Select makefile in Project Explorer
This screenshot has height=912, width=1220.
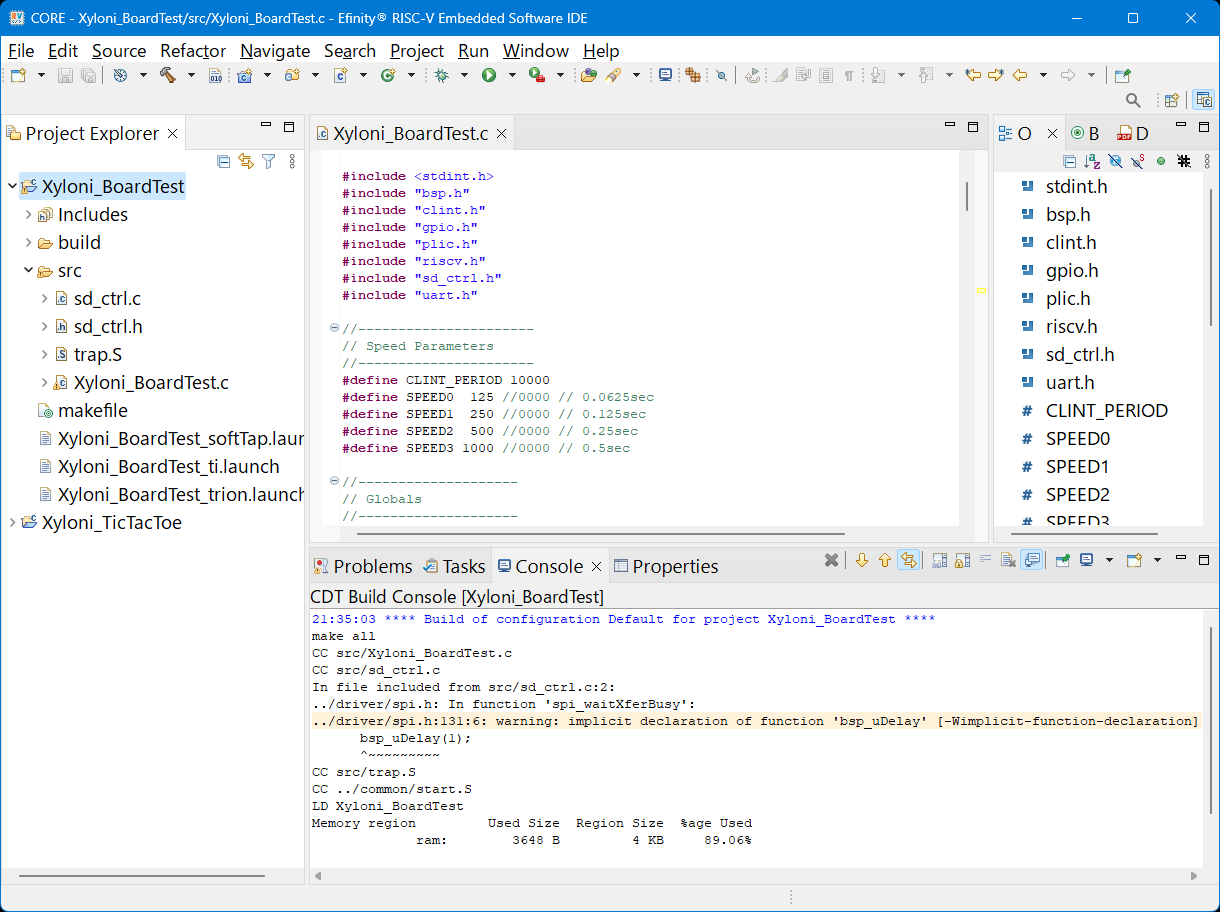(92, 411)
